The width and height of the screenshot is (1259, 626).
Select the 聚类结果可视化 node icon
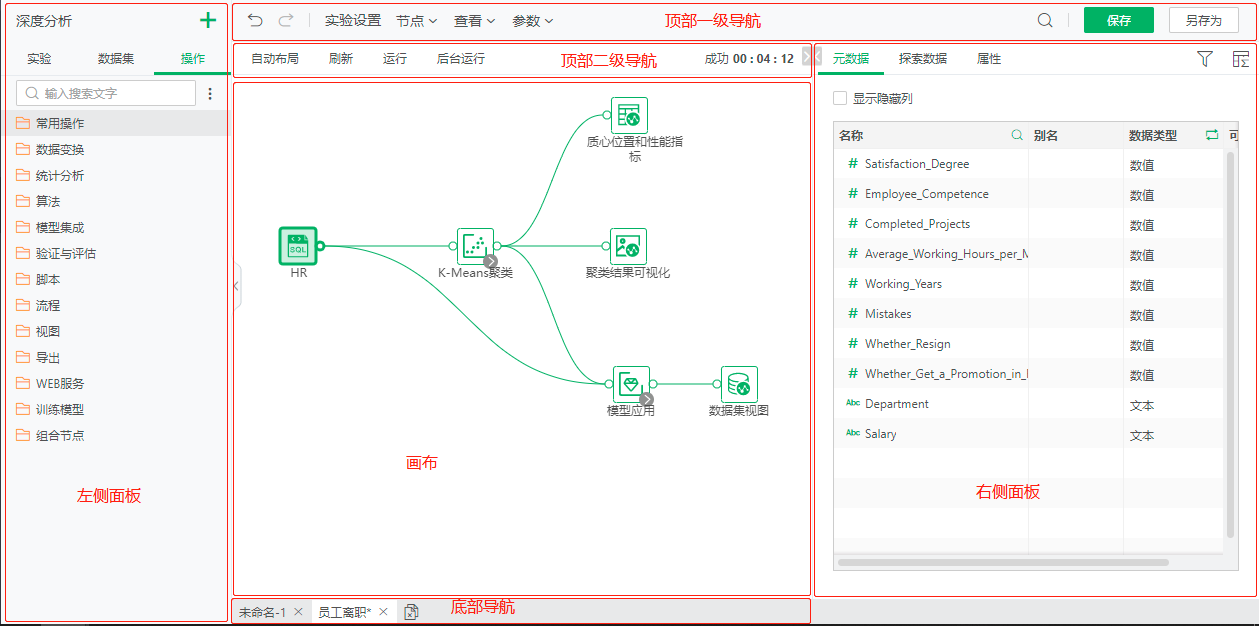coord(629,246)
